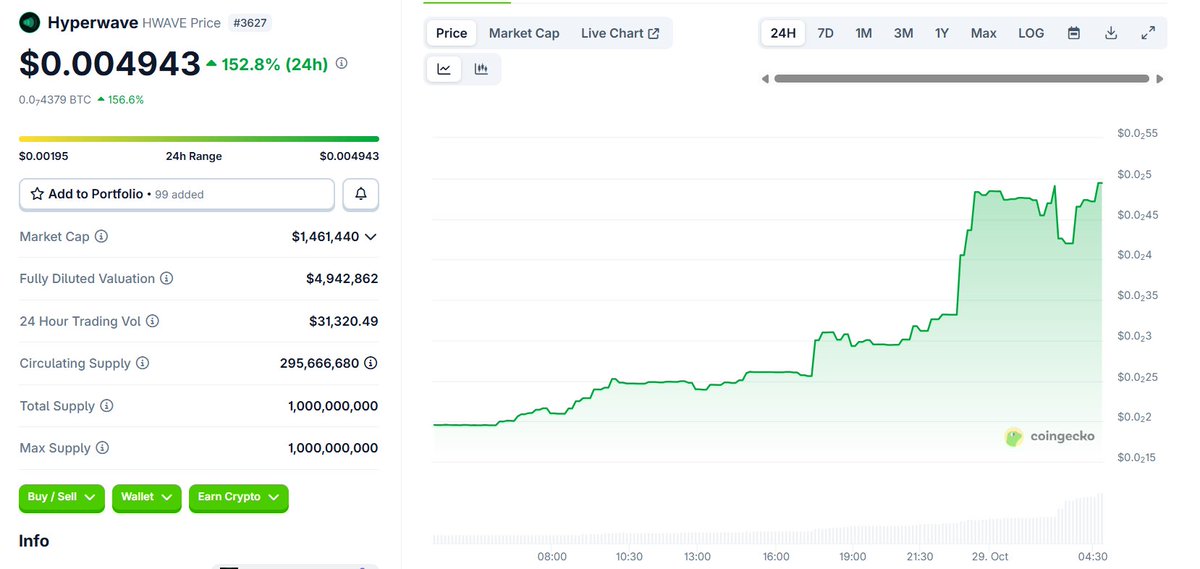Switch to candlestick chart view icon
1200x569 pixels.
(x=481, y=69)
